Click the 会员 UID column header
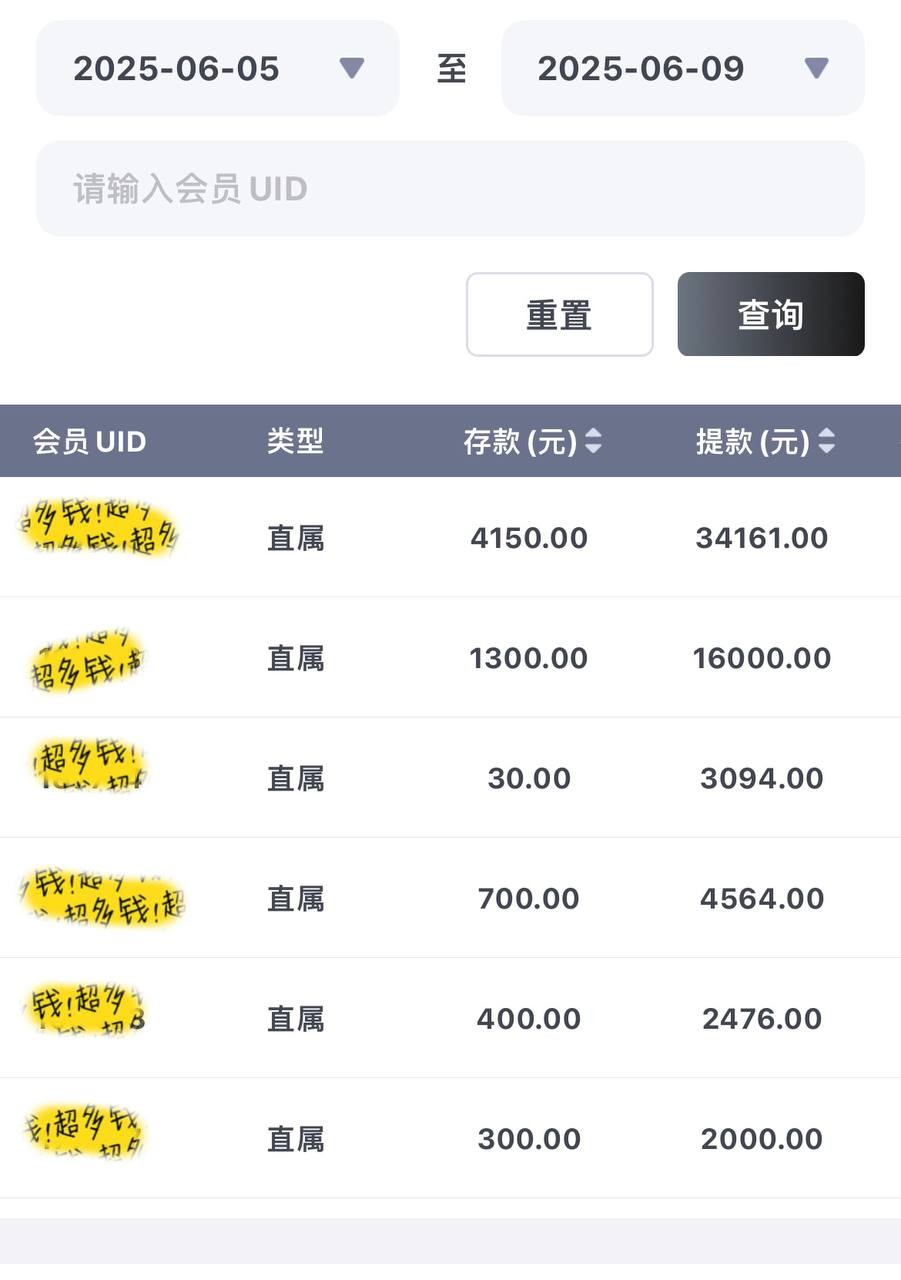The width and height of the screenshot is (901, 1280). tap(90, 441)
